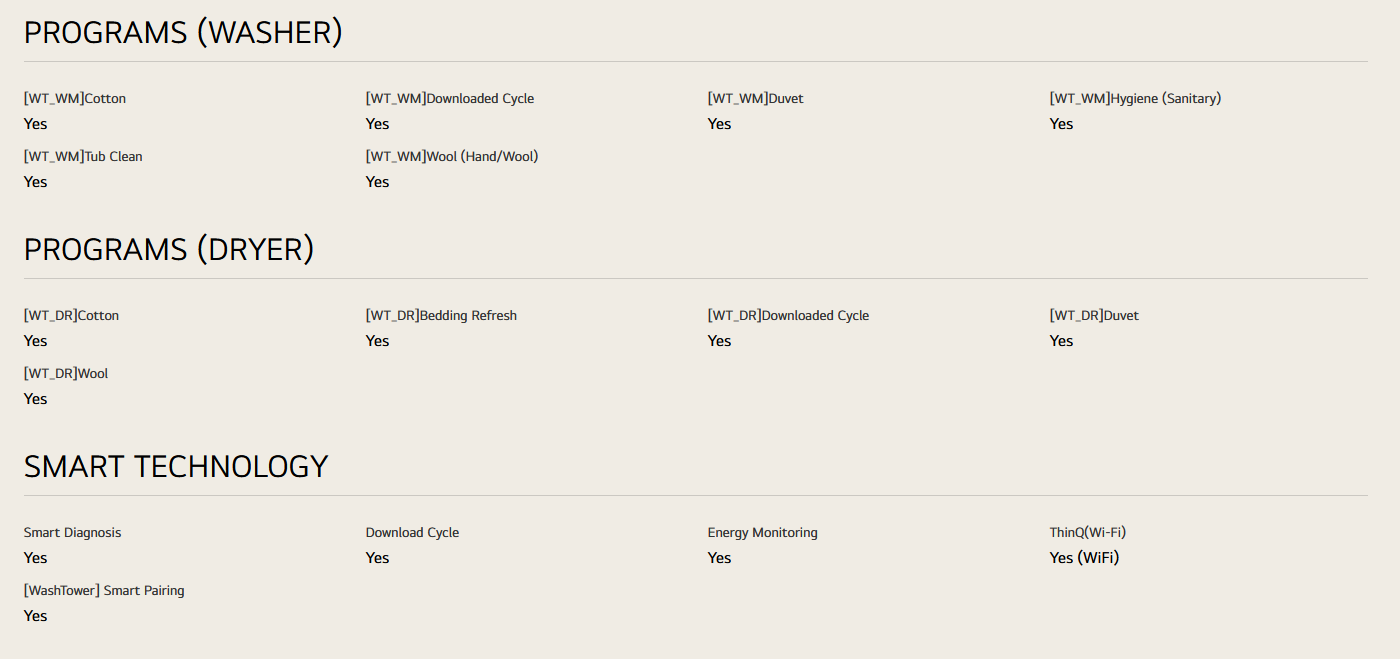
Task: Select the [WashTower] Smart Pairing label
Action: click(x=104, y=591)
